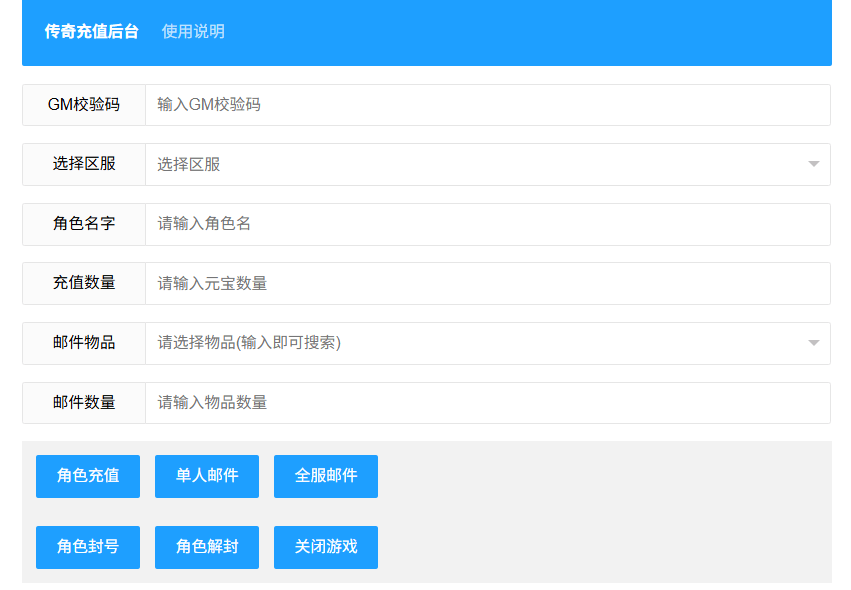The image size is (851, 590).
Task: Click the 邮件物品 row label
Action: pos(83,343)
